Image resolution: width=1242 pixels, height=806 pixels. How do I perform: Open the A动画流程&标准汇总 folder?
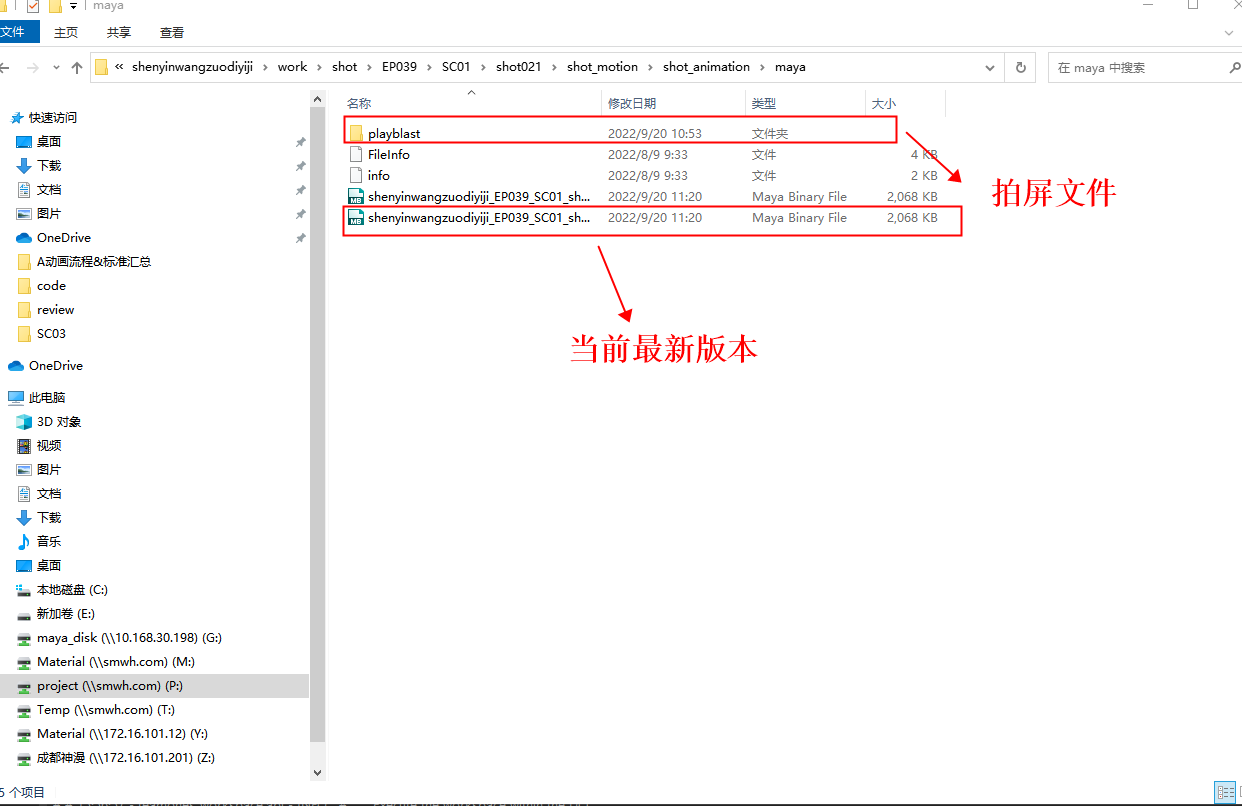click(x=94, y=261)
